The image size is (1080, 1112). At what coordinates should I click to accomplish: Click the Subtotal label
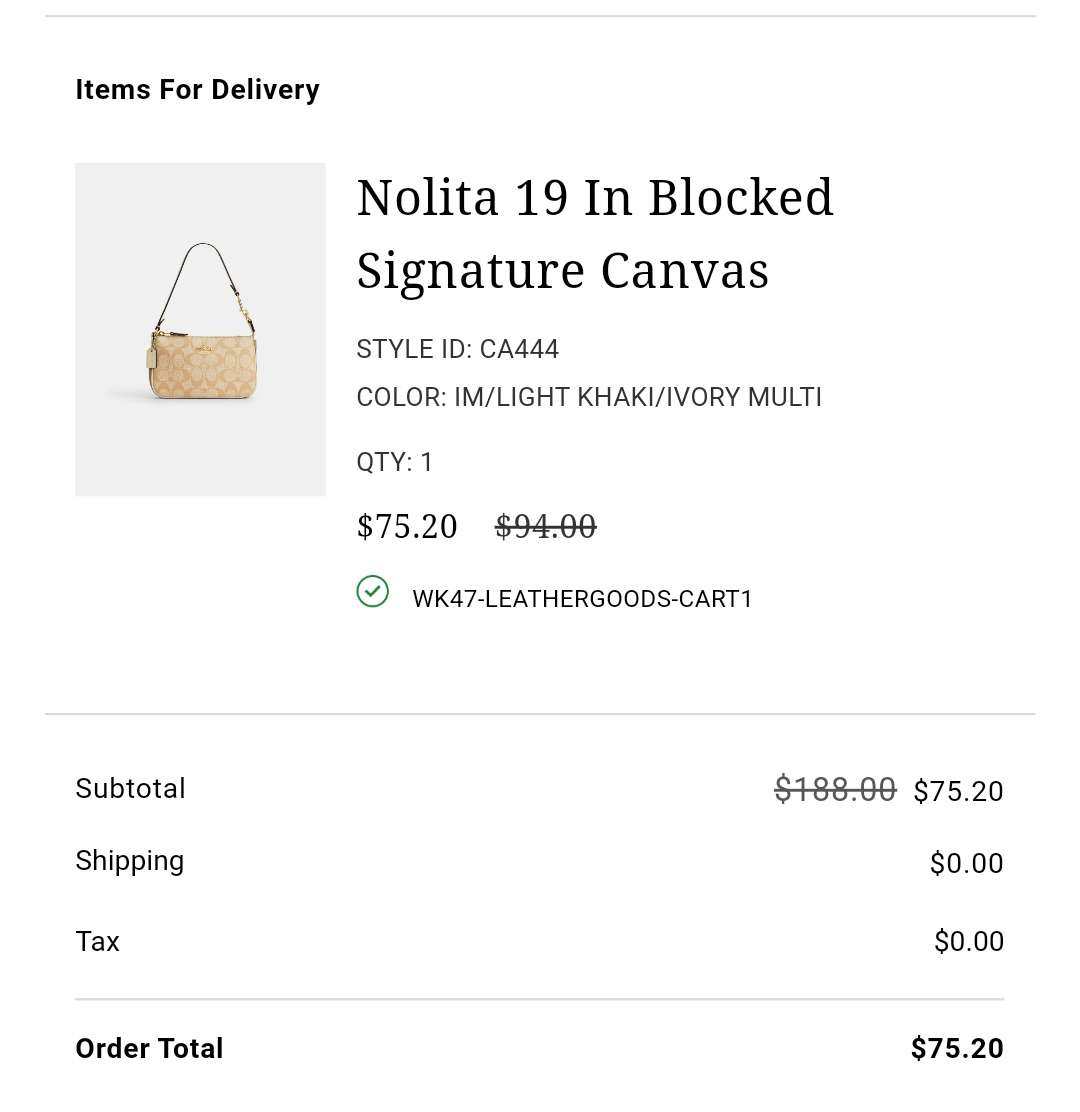pos(130,789)
